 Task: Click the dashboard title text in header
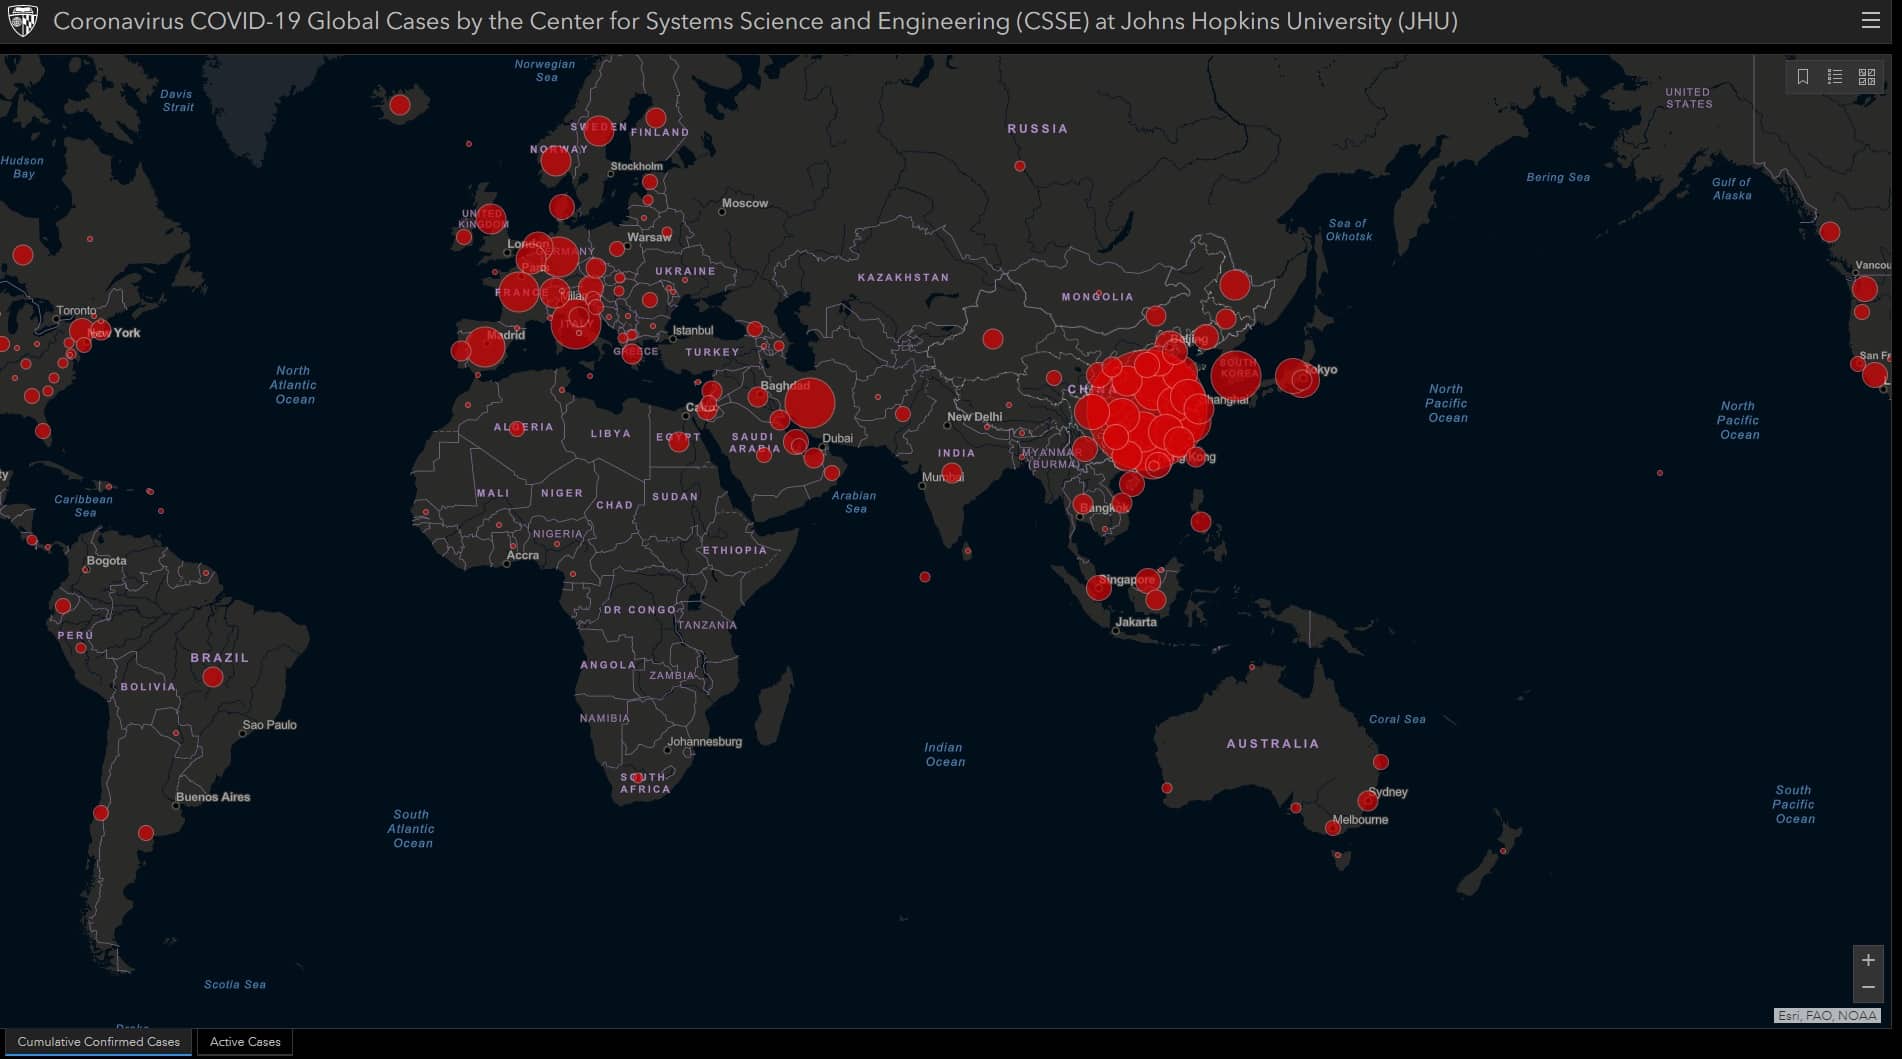tap(755, 21)
